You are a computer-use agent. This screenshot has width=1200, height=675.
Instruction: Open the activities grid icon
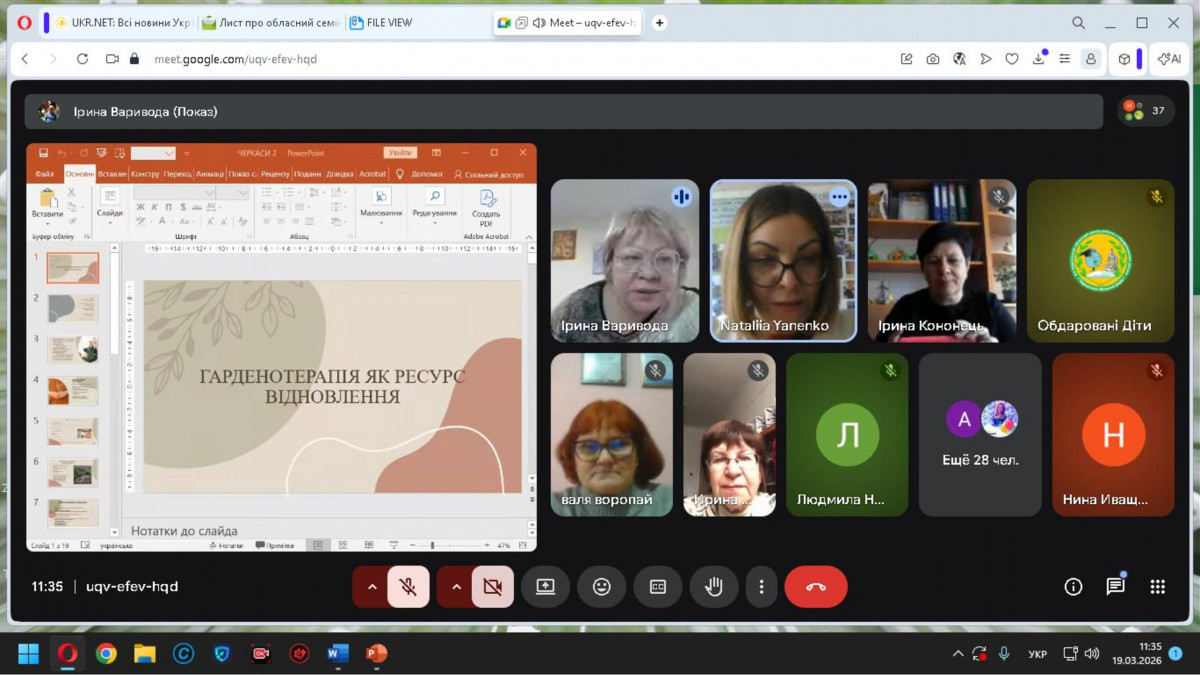click(1157, 587)
